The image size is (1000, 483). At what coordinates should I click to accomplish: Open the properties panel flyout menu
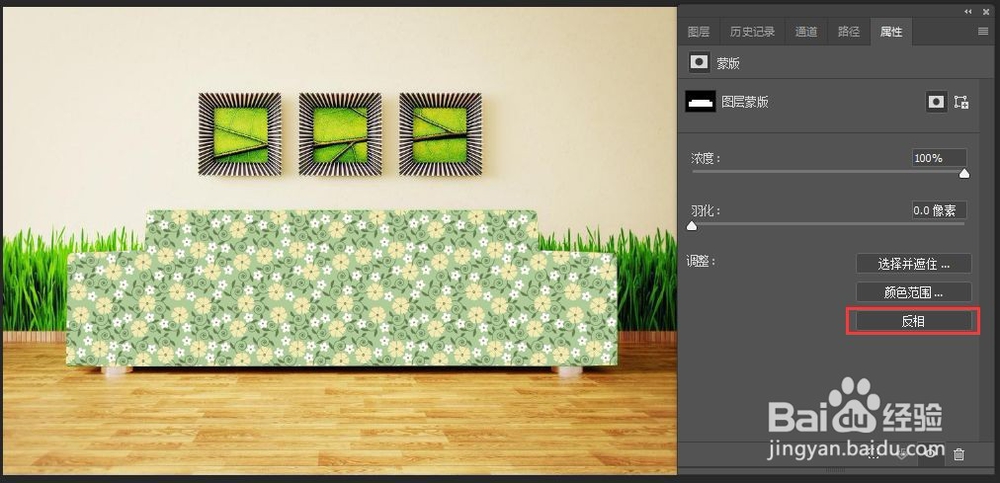coord(983,31)
